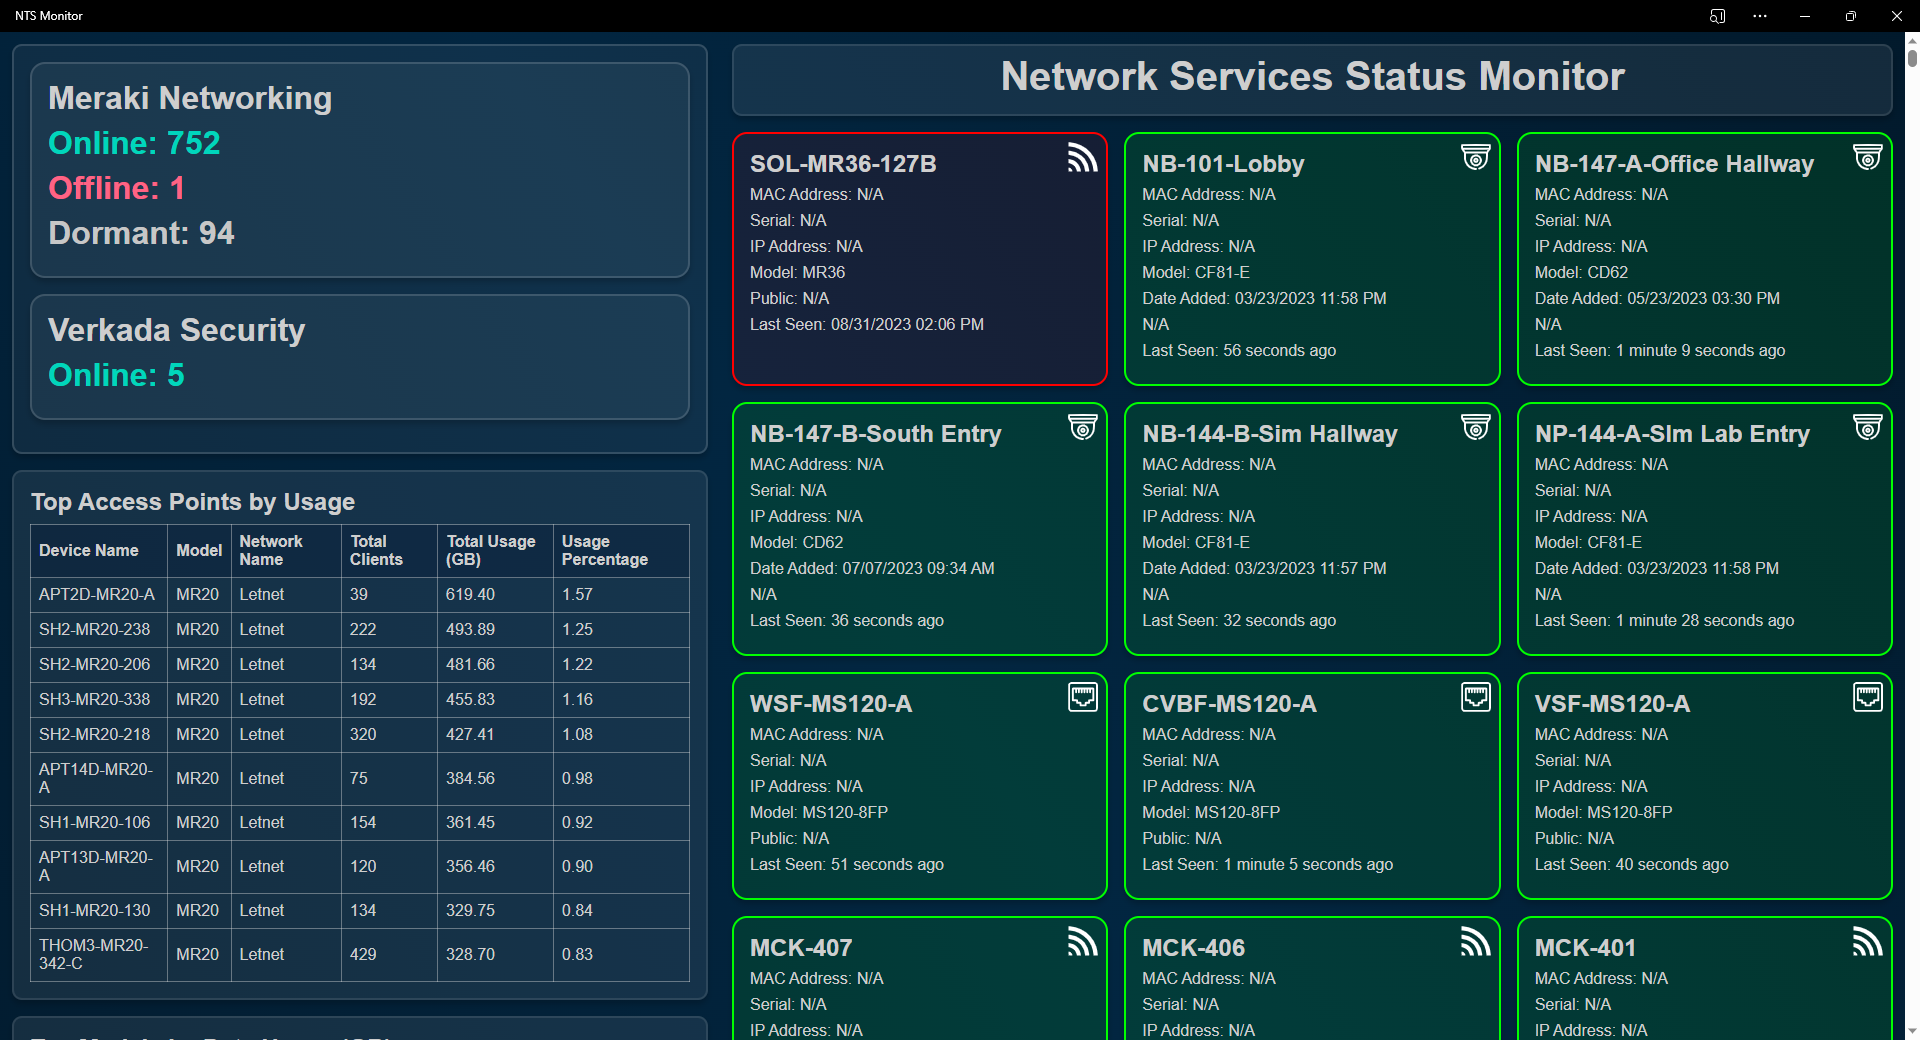
Task: Click the Top Access Points by Usage heading
Action: tap(193, 502)
